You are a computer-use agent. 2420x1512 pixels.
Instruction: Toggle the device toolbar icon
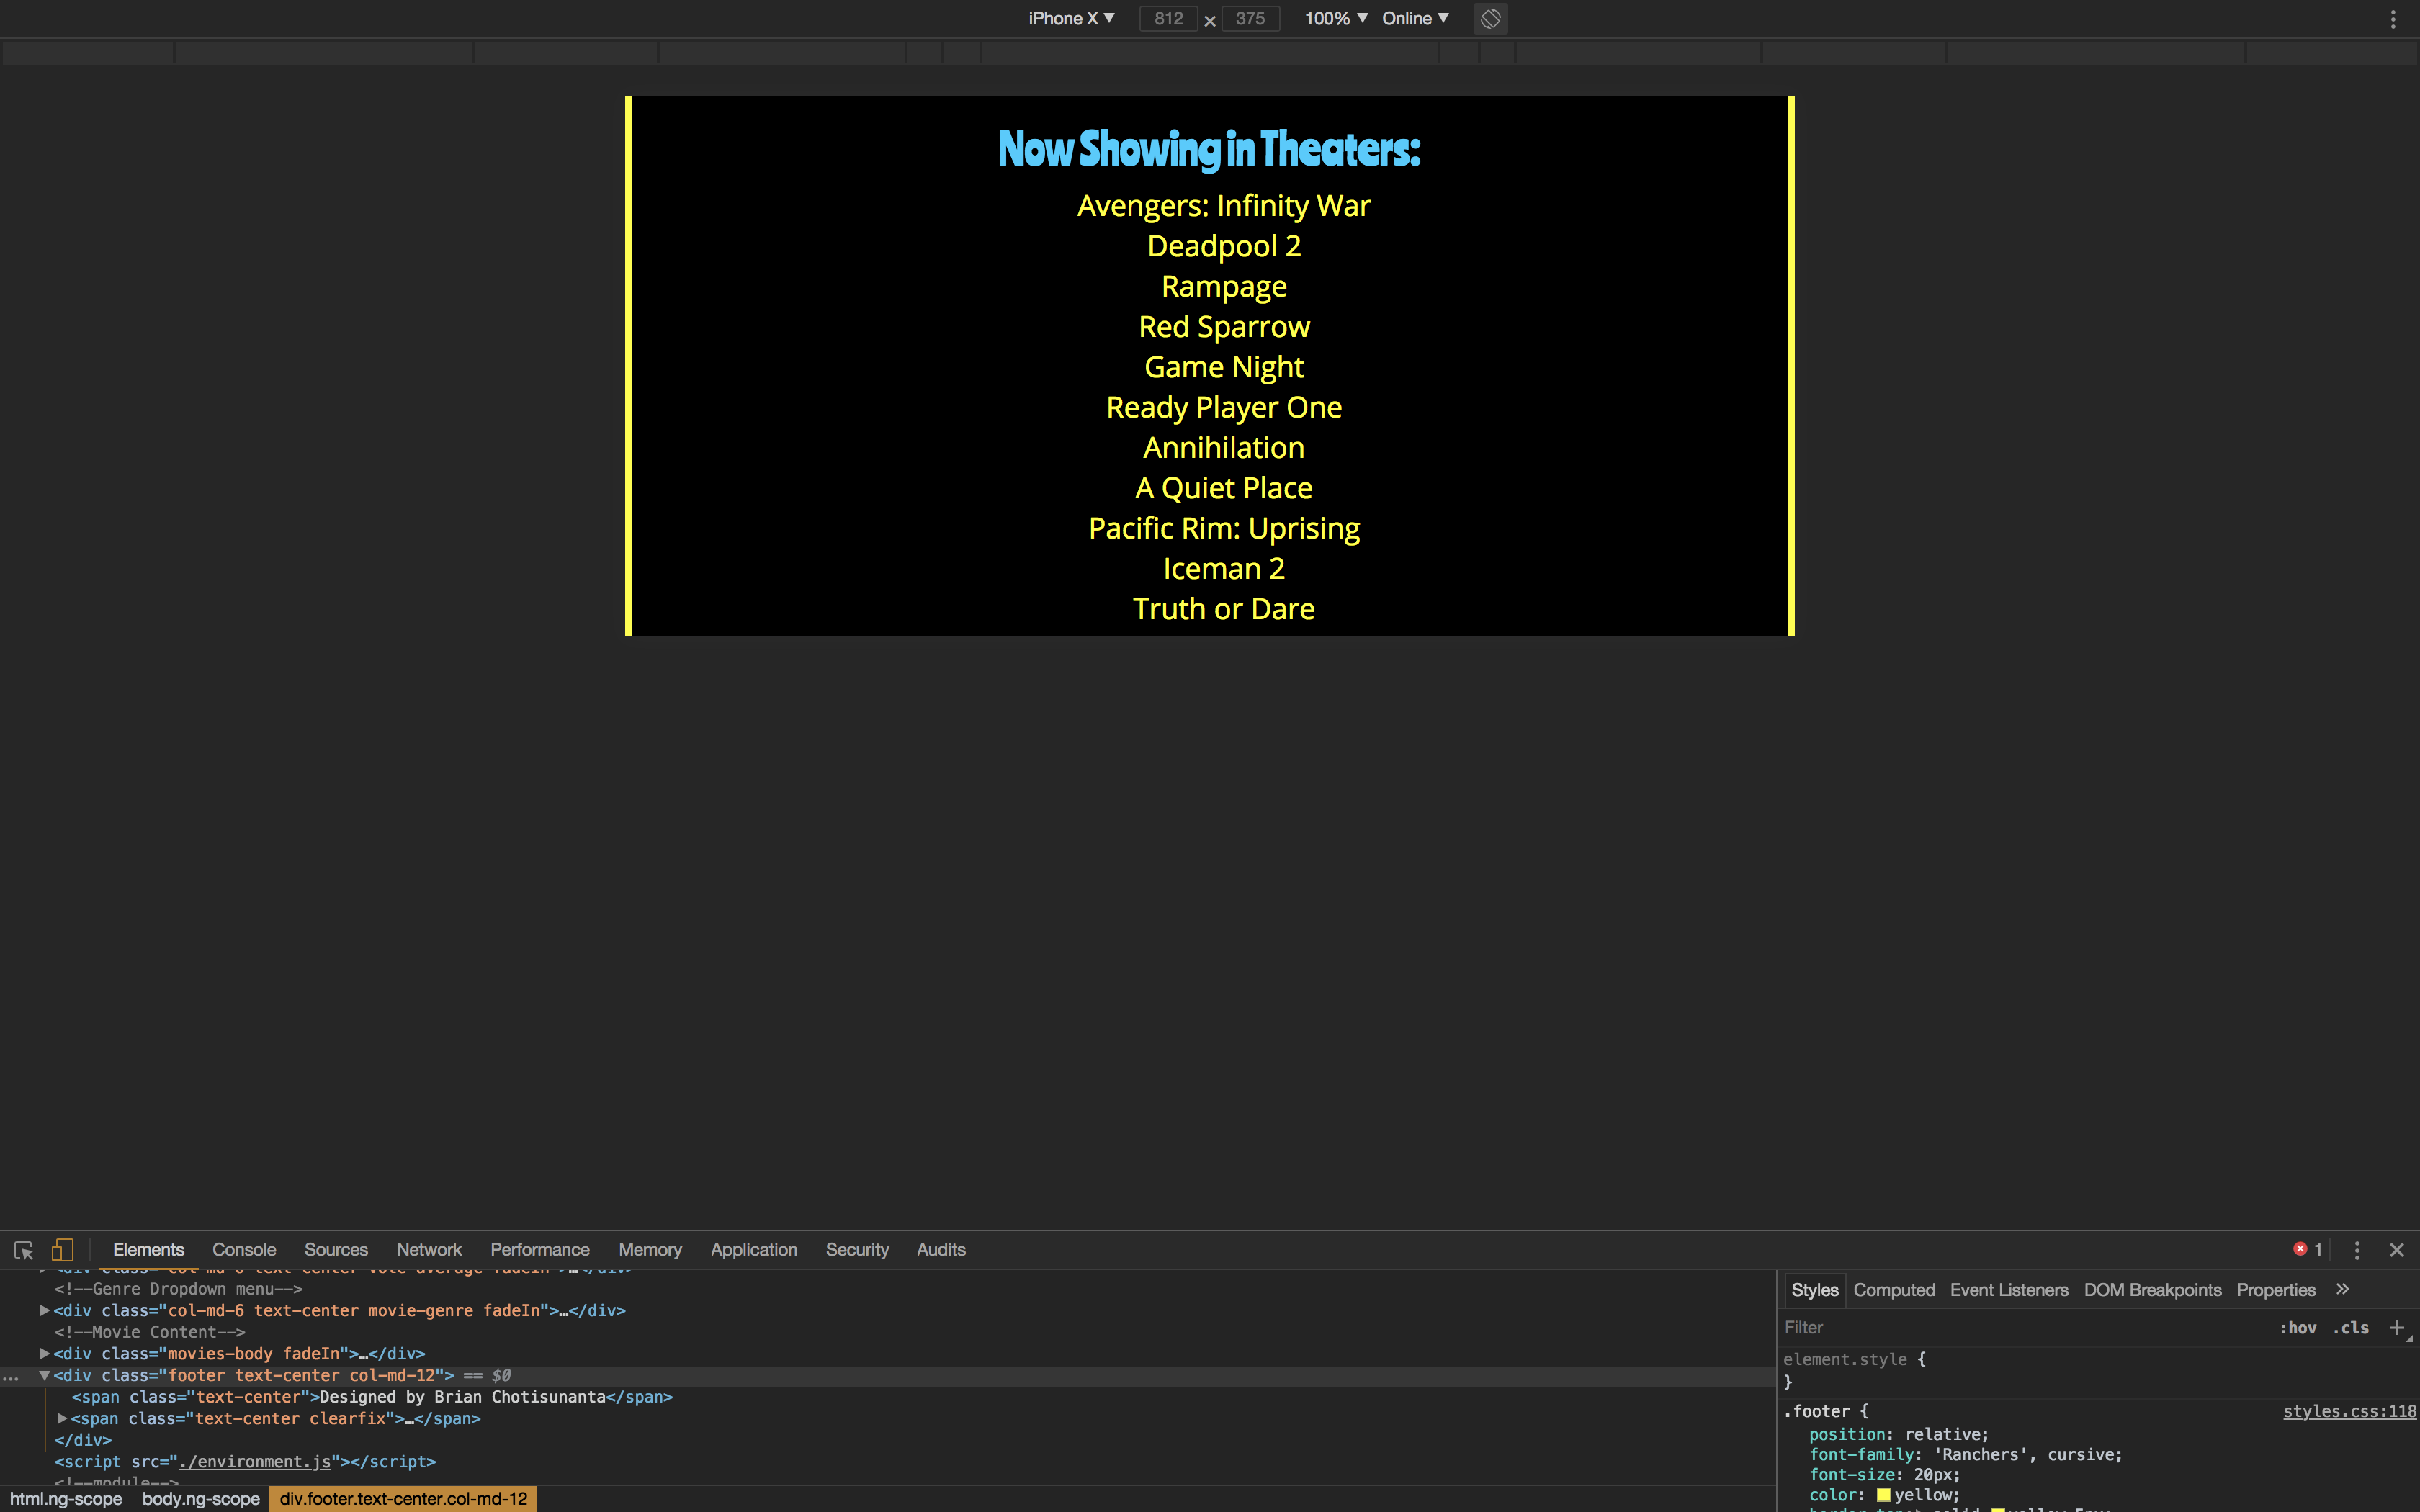pos(63,1250)
